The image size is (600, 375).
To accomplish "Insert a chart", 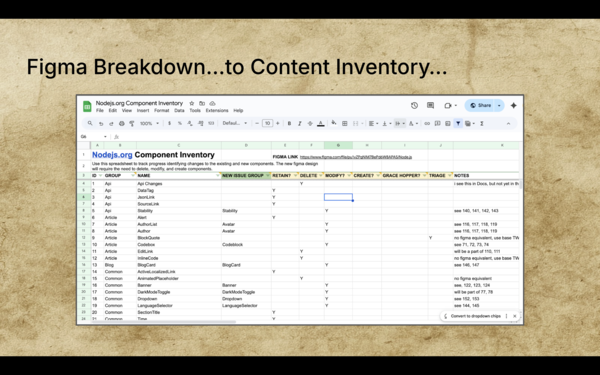I will click(x=448, y=124).
